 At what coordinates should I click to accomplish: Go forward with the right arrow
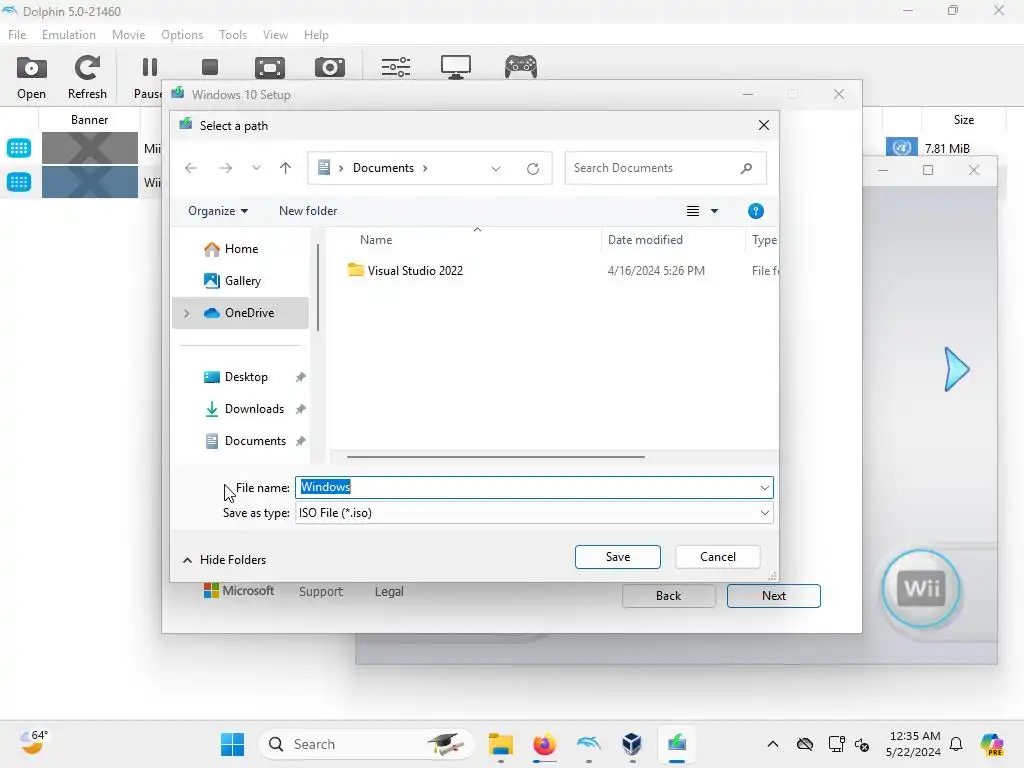tap(226, 168)
